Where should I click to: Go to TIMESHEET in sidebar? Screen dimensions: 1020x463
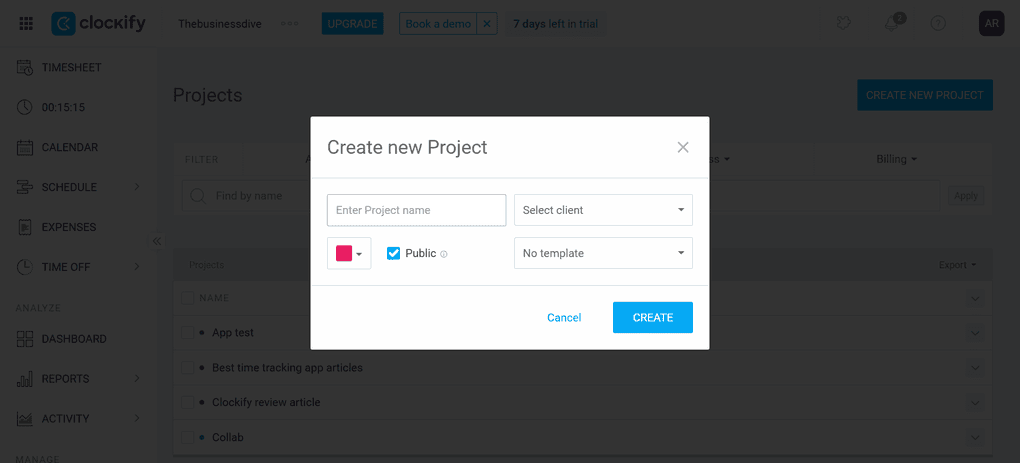coord(72,68)
